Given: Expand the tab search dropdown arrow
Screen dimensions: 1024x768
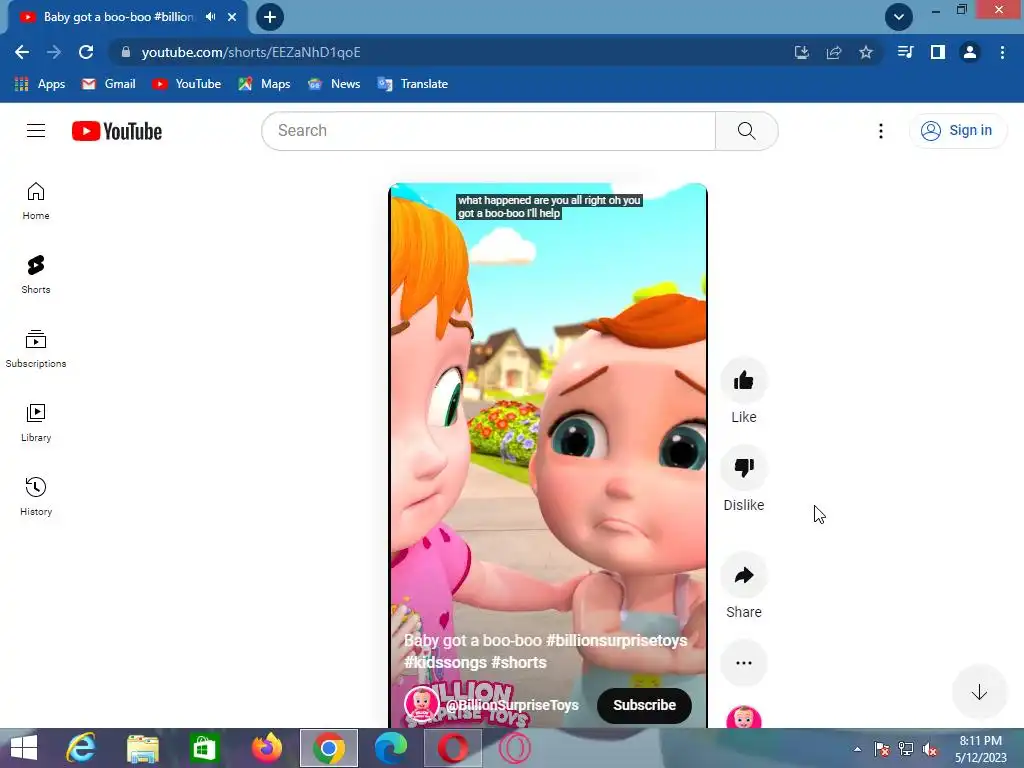Looking at the screenshot, I should pos(899,17).
